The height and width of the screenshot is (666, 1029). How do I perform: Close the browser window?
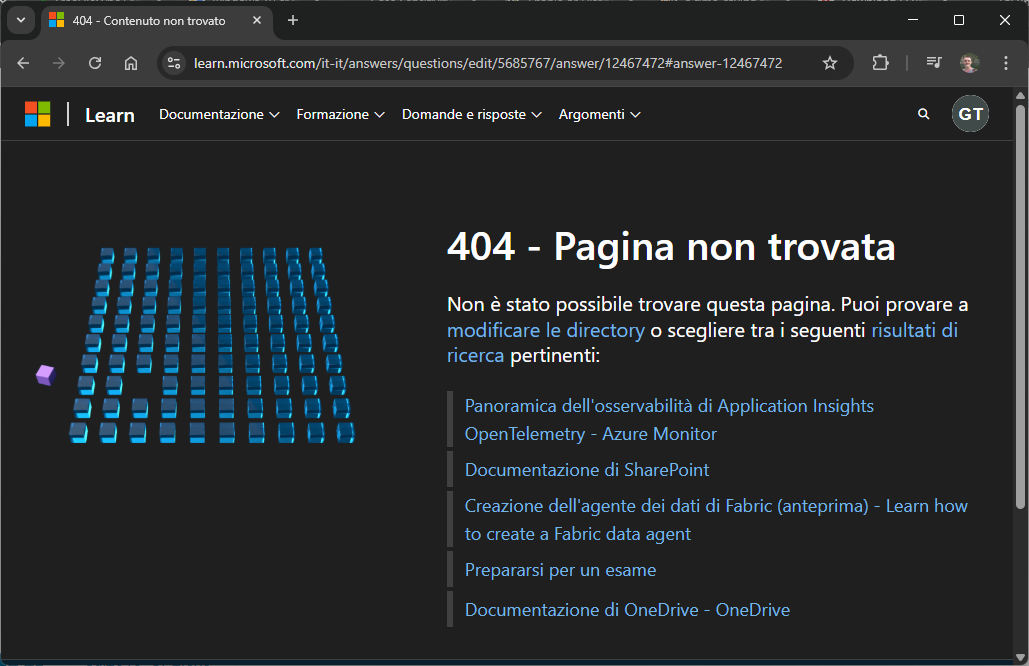tap(1005, 20)
